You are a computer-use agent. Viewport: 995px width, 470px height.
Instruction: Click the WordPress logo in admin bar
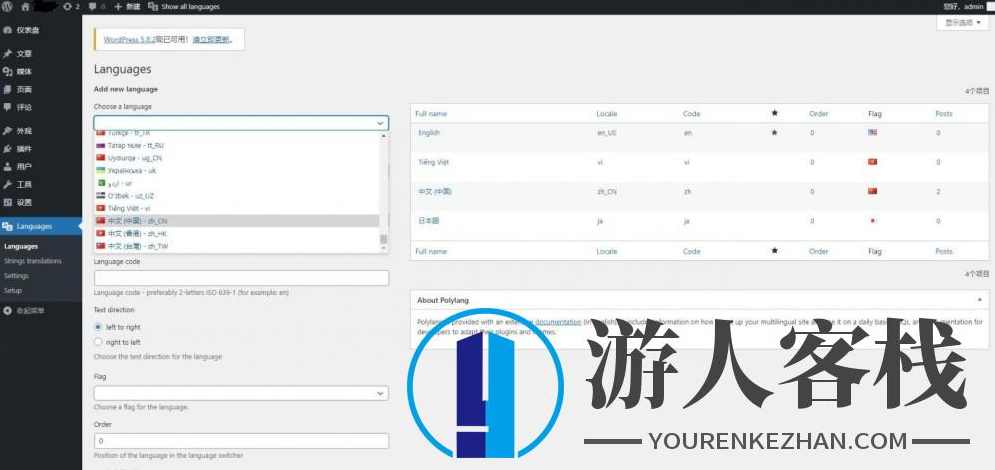[x=7, y=6]
